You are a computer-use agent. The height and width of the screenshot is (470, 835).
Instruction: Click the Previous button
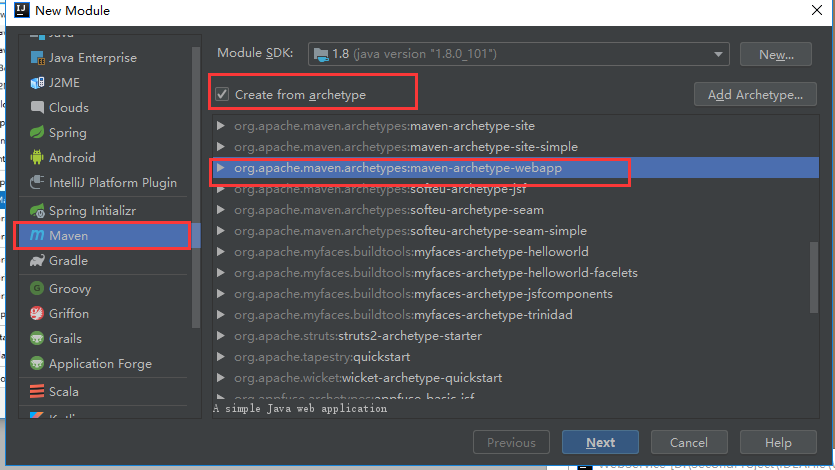pyautogui.click(x=511, y=442)
